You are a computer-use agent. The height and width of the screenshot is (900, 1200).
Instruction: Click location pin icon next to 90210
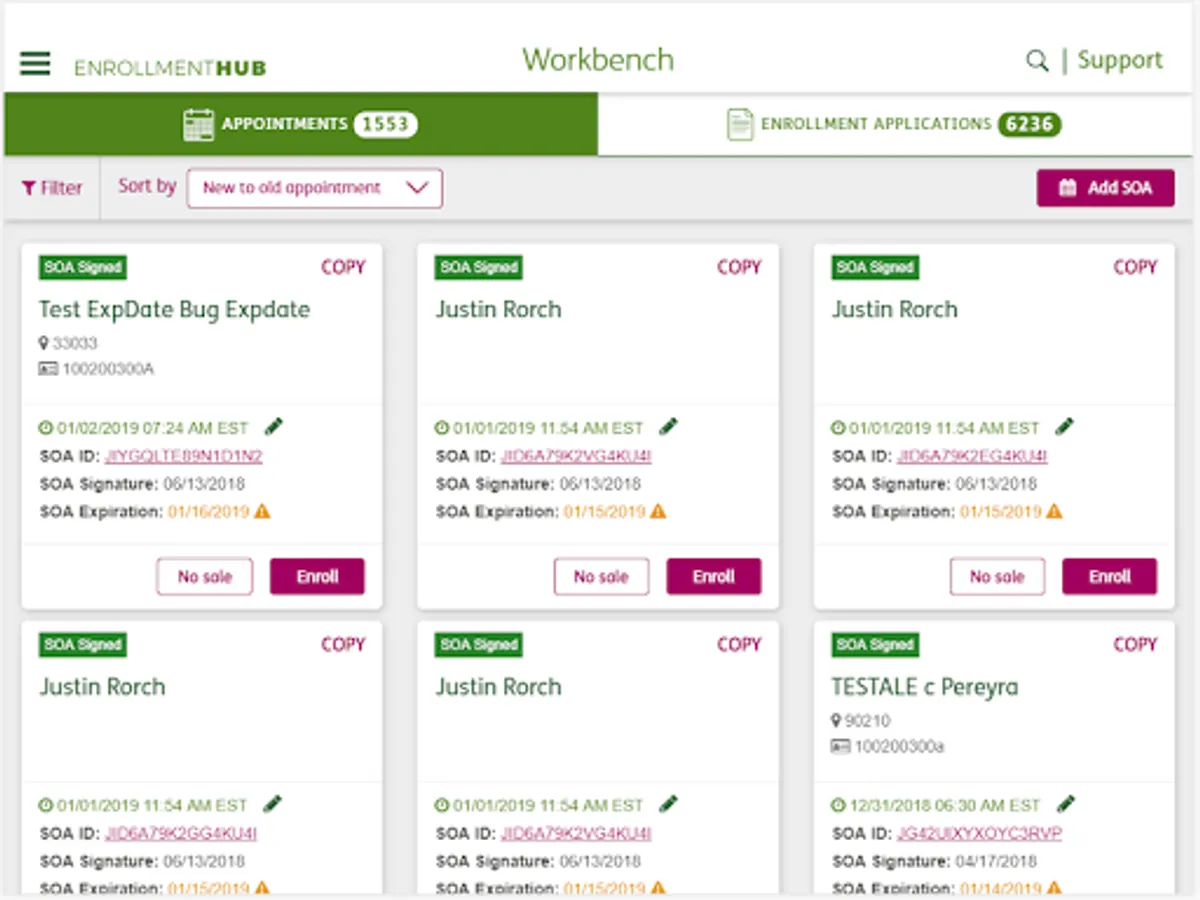[836, 720]
